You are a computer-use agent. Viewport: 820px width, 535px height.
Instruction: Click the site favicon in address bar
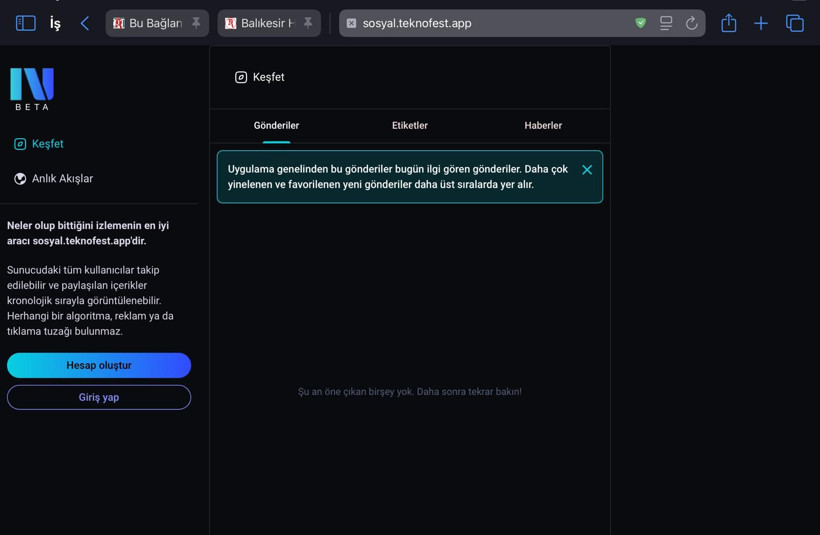(351, 23)
